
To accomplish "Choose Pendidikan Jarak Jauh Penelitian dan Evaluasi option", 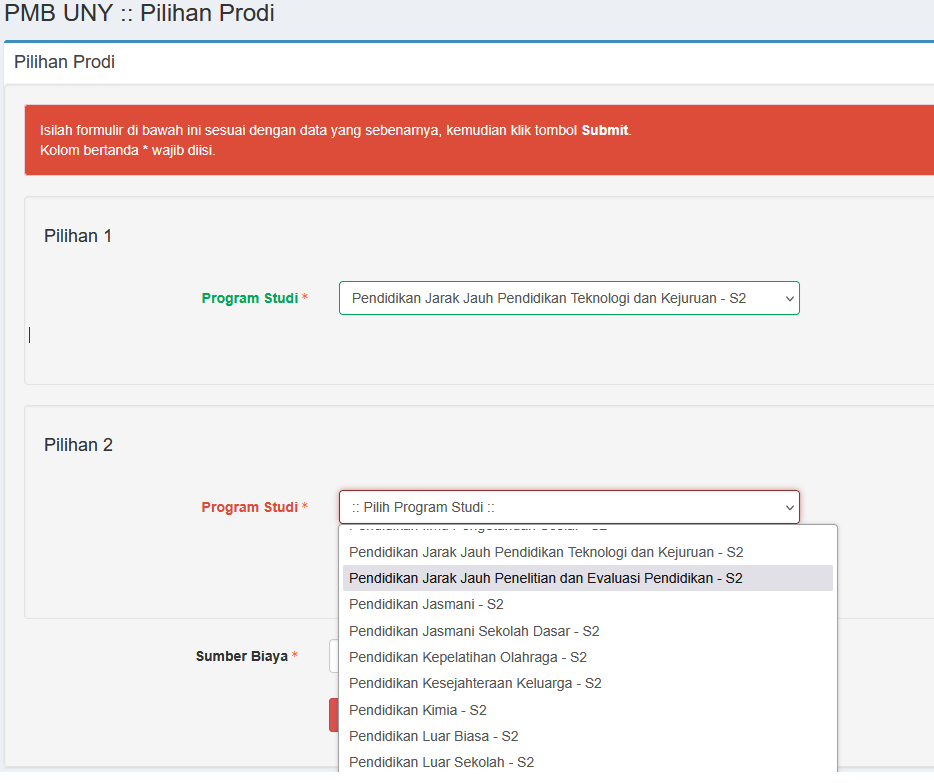I will coord(546,578).
